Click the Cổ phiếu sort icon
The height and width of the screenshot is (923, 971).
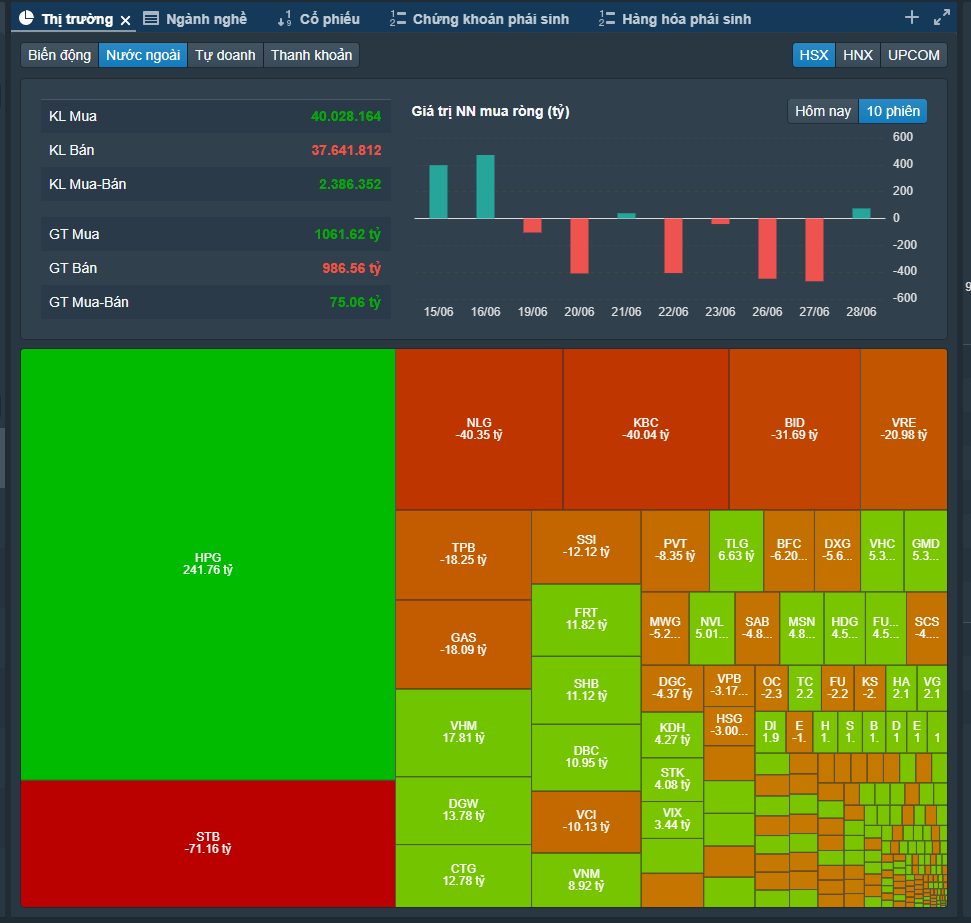pyautogui.click(x=284, y=19)
